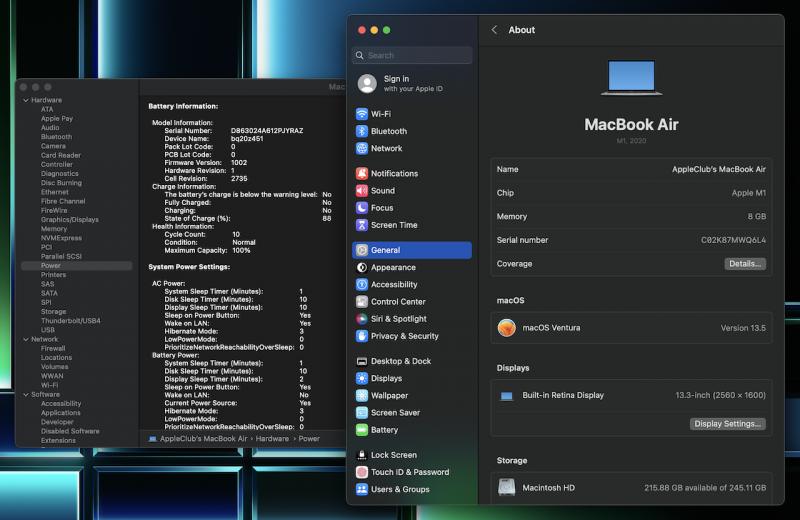The height and width of the screenshot is (520, 800).
Task: Click battery serial D863024A612PJYRAZ
Action: 267,131
